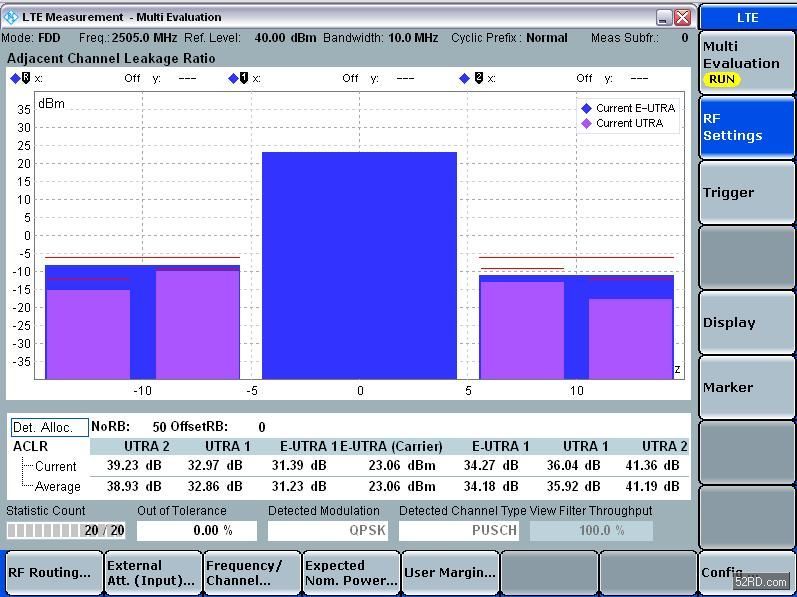Open Frequency/Channel settings

coord(250,573)
